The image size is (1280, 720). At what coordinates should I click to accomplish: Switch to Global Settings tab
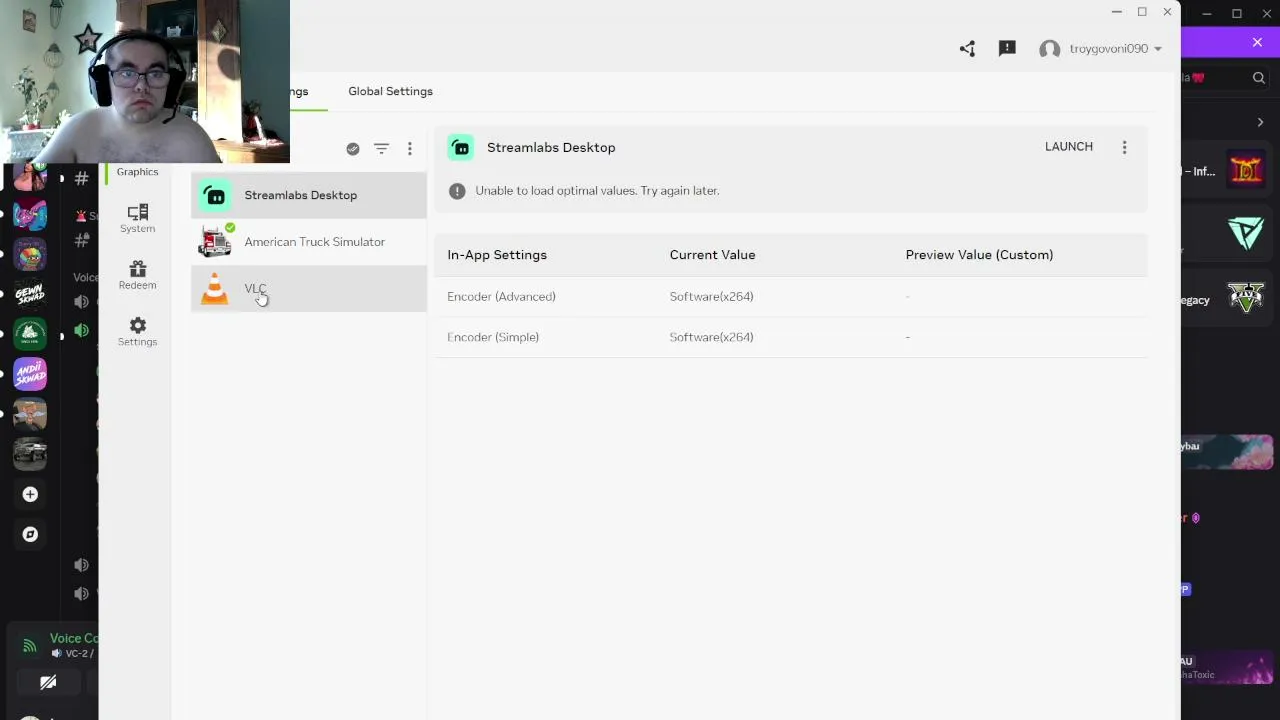390,91
